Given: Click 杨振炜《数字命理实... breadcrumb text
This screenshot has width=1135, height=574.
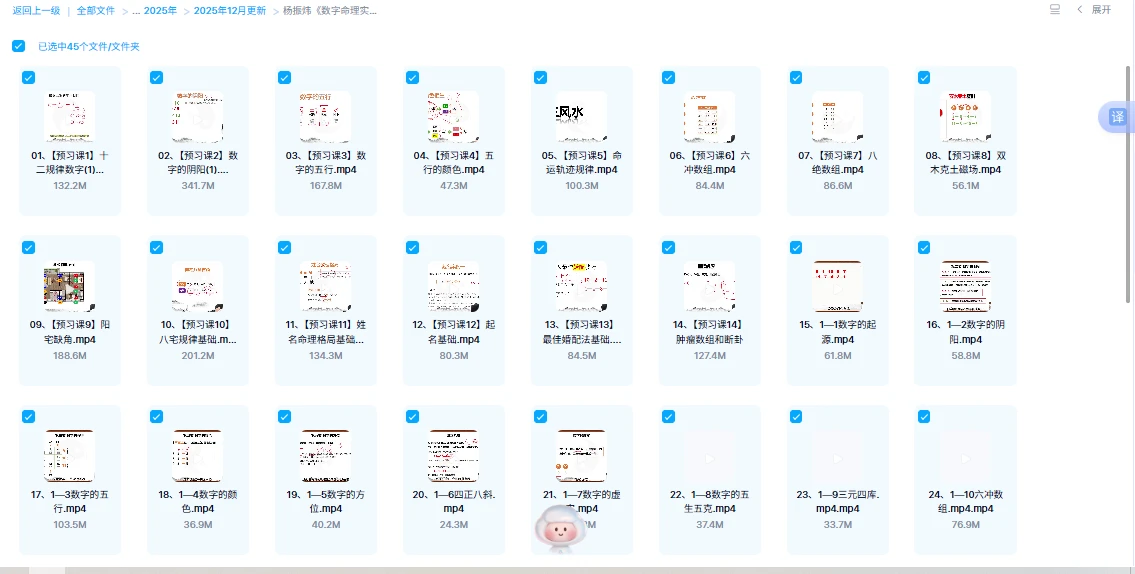Looking at the screenshot, I should [329, 11].
